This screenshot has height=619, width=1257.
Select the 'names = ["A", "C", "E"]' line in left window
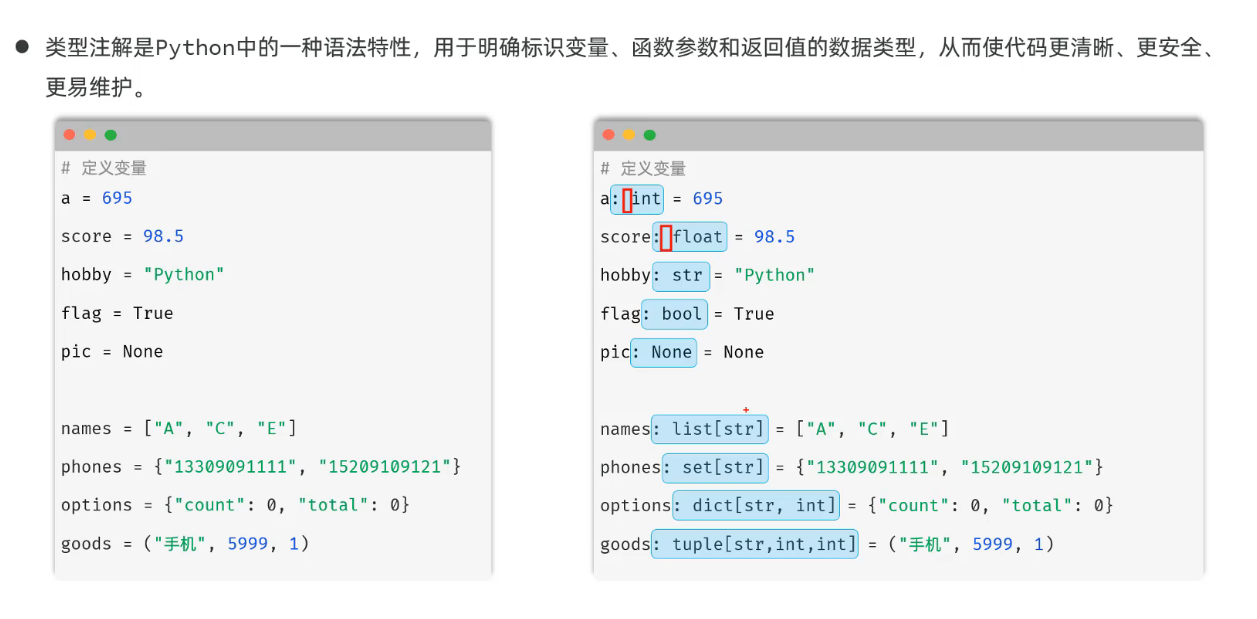click(x=179, y=428)
